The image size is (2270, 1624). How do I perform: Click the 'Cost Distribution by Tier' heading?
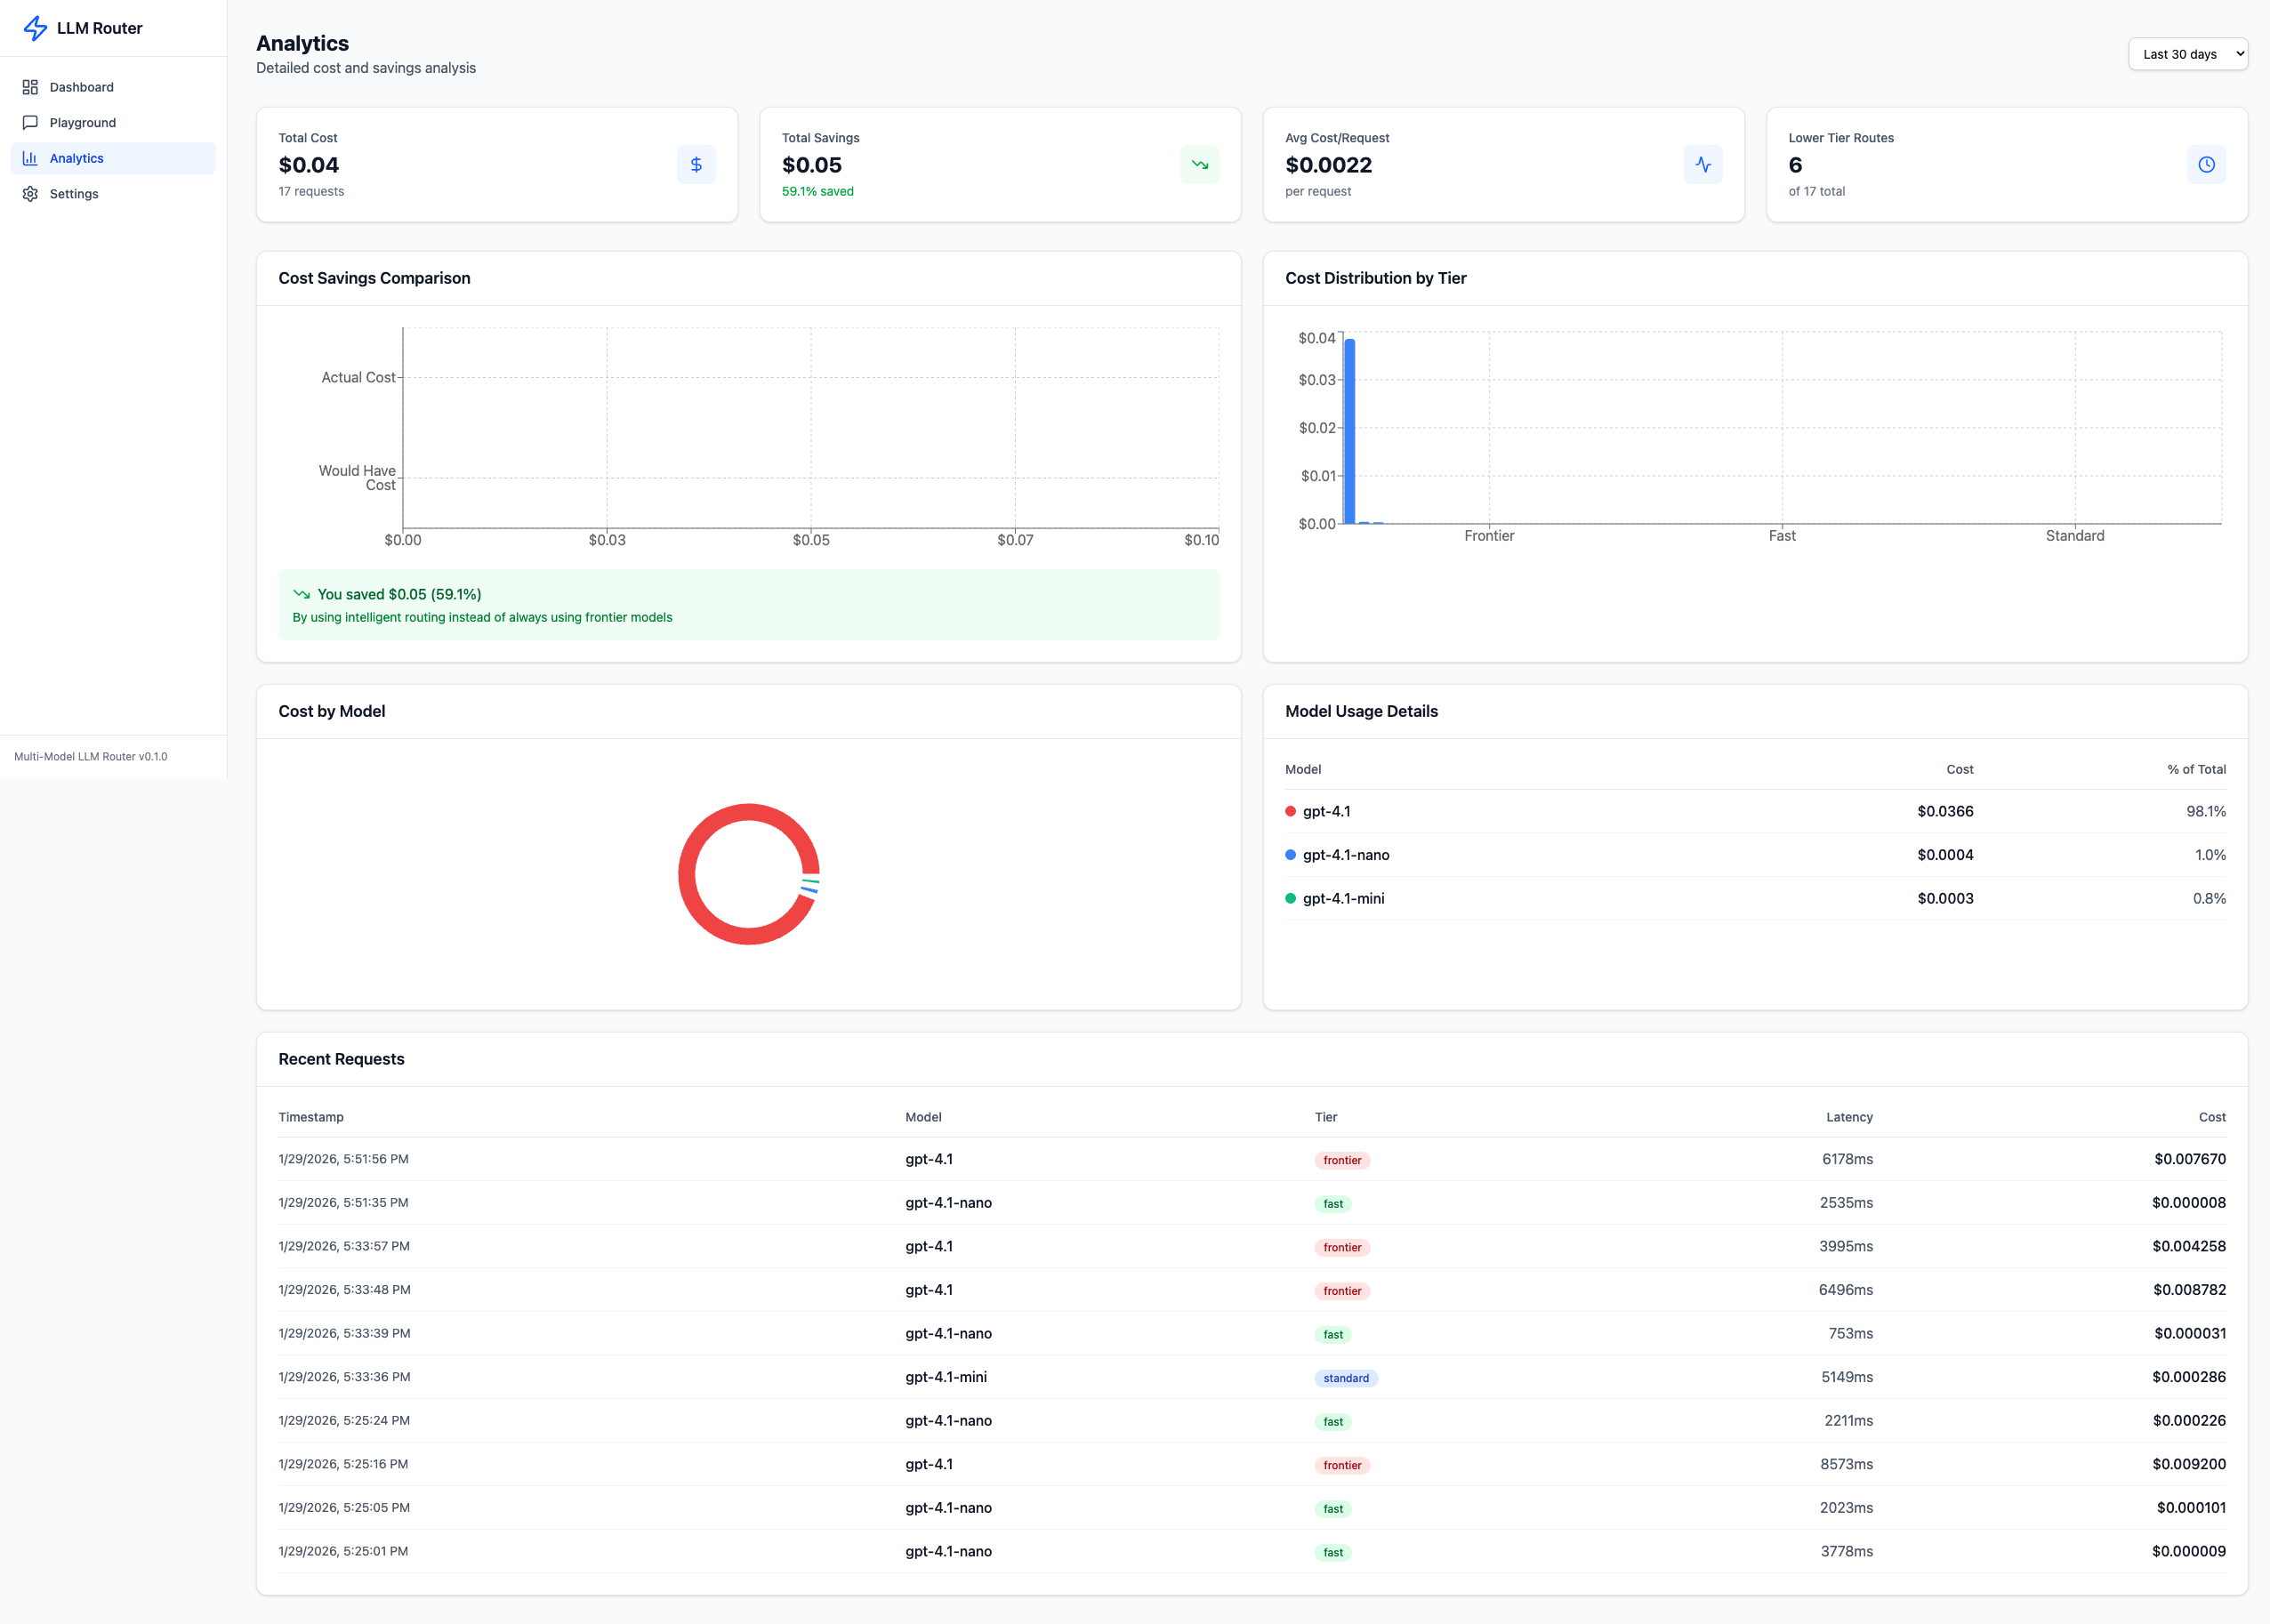tap(1375, 278)
